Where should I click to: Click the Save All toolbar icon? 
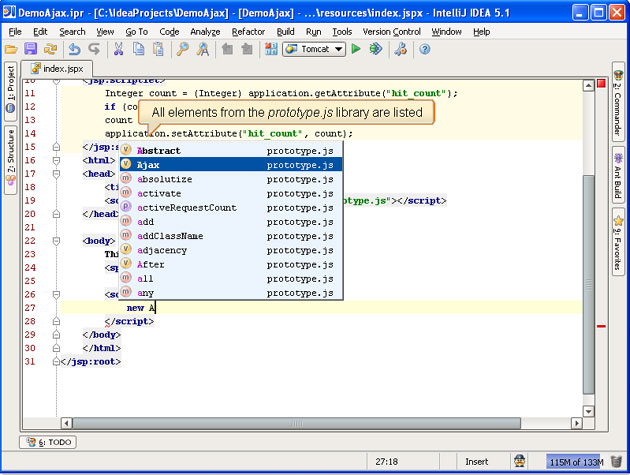(x=31, y=49)
